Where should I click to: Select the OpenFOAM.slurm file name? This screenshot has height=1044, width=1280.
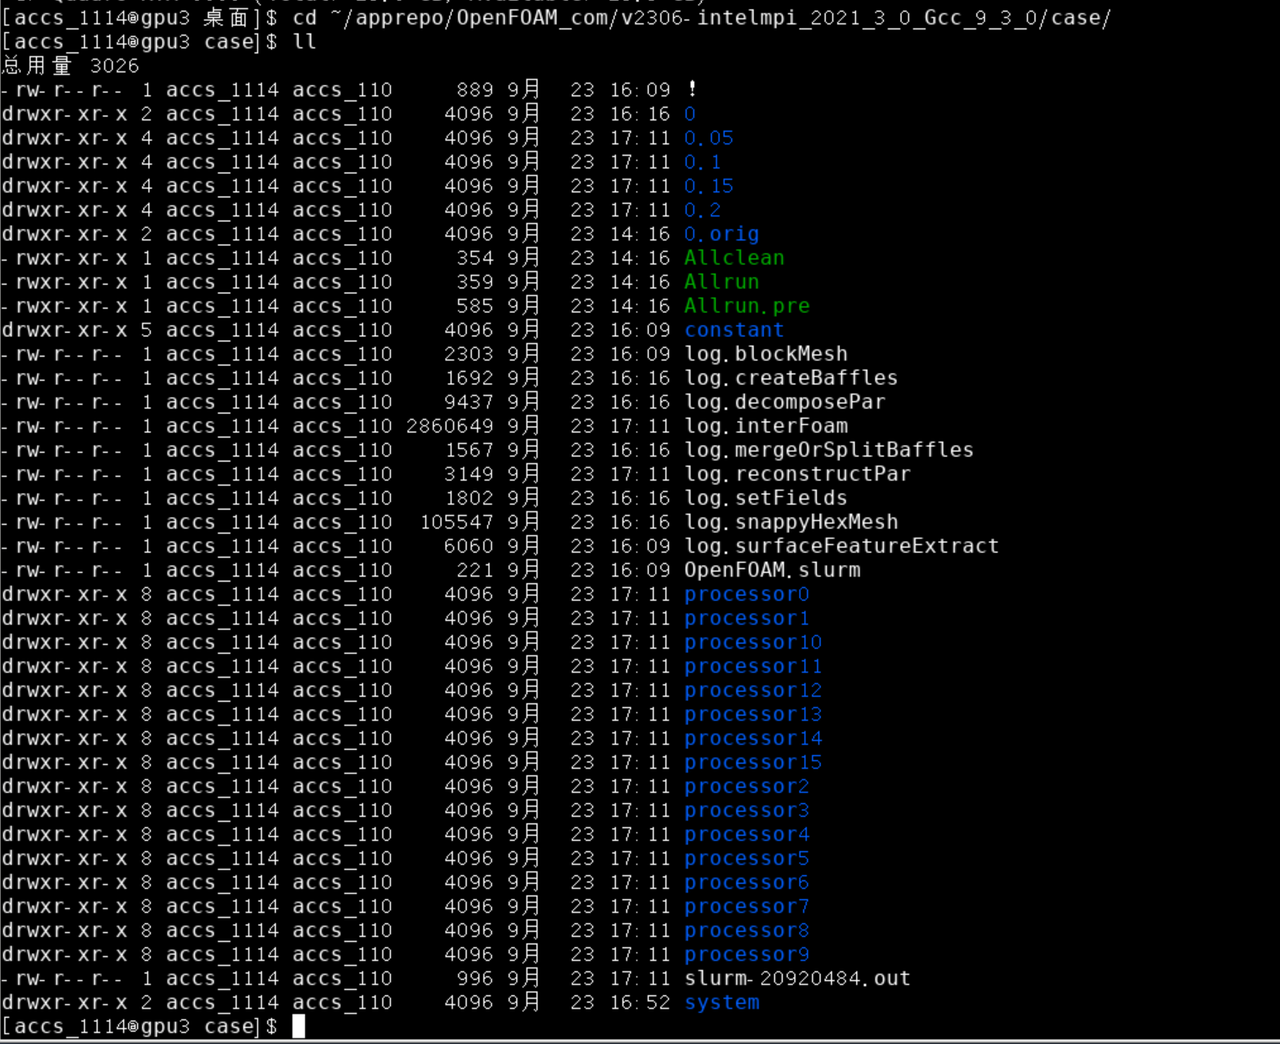[x=772, y=570]
